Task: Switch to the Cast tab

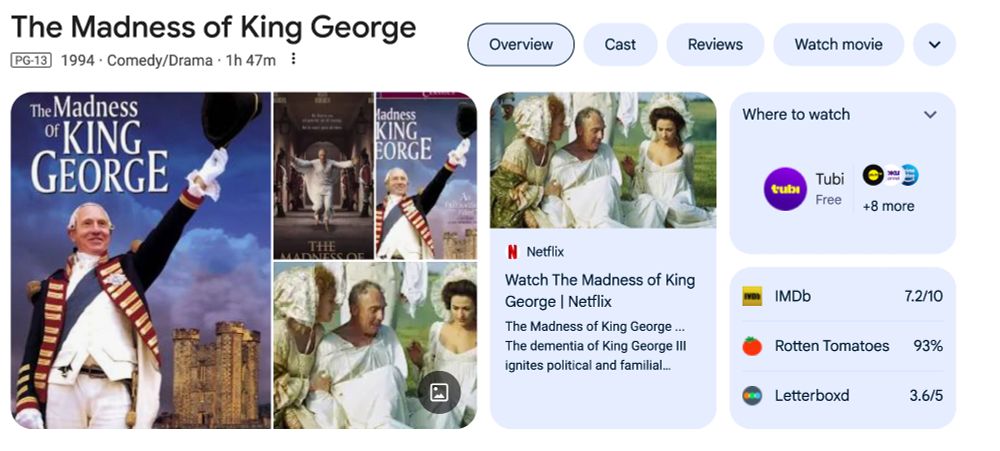Action: (x=621, y=45)
